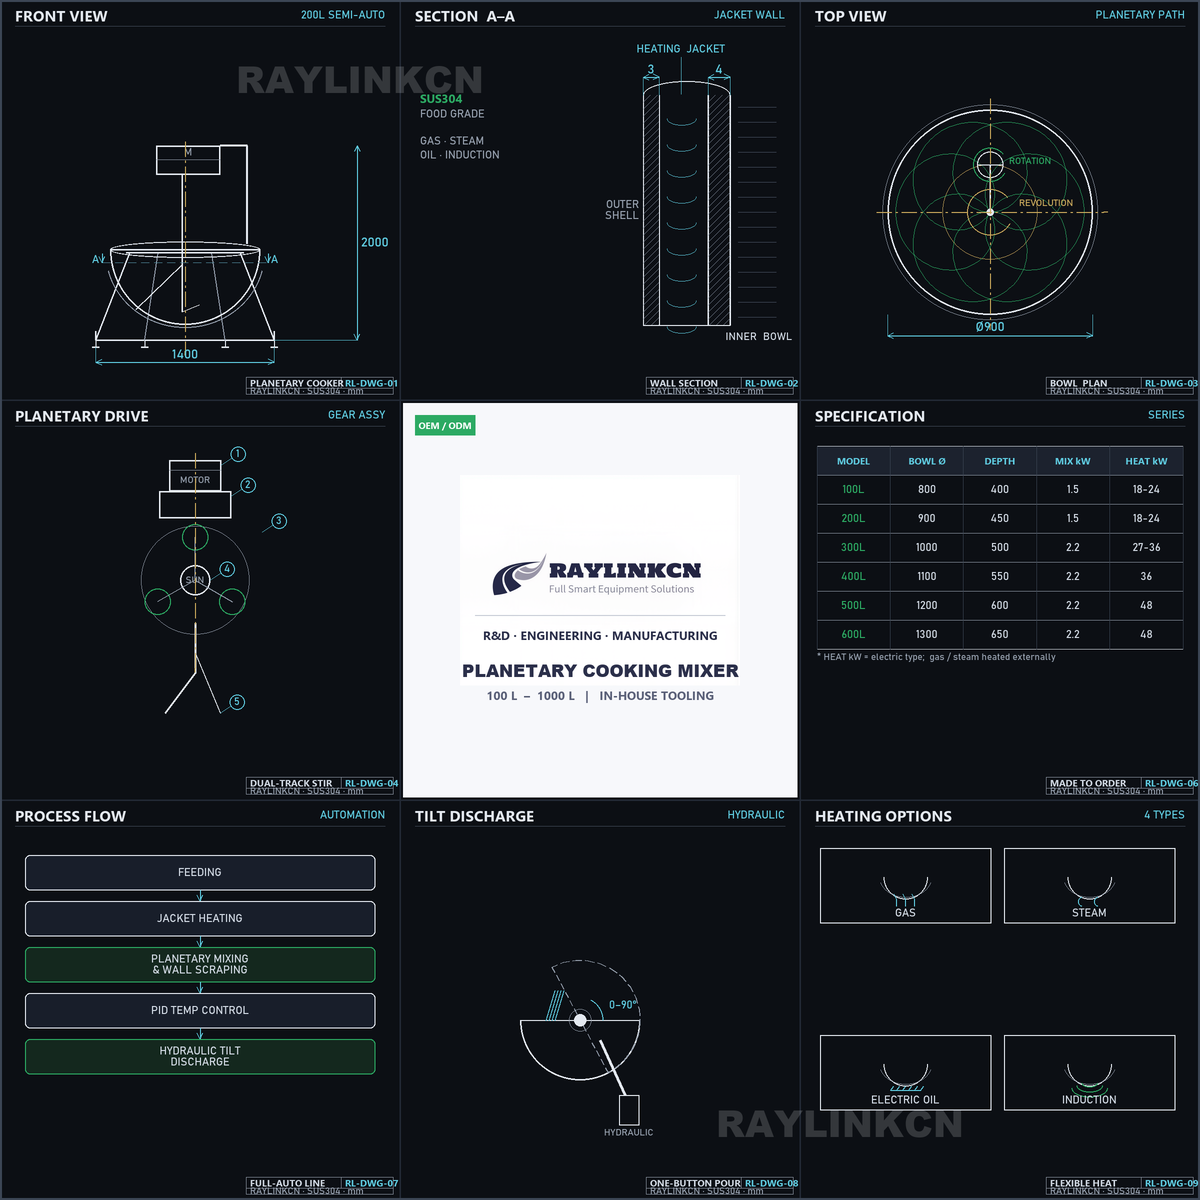Open the GAS heating option diagram
Image resolution: width=1200 pixels, height=1200 pixels.
[906, 886]
